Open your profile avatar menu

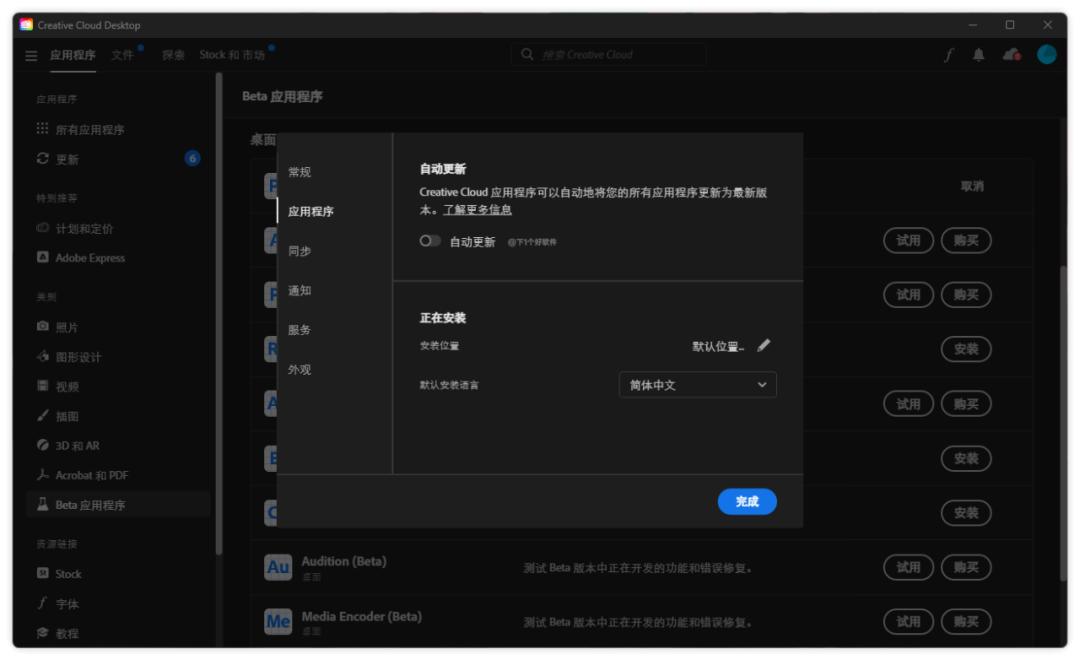[1048, 55]
